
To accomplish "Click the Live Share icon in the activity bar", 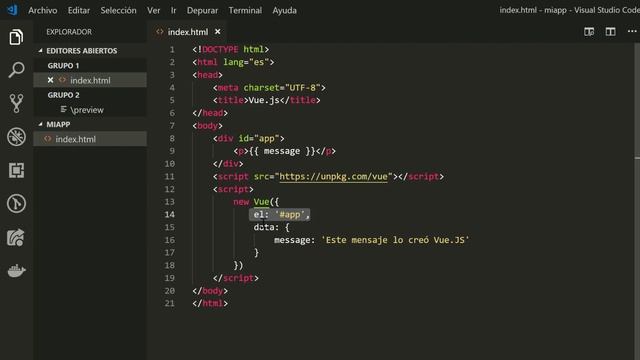I will coord(16,237).
